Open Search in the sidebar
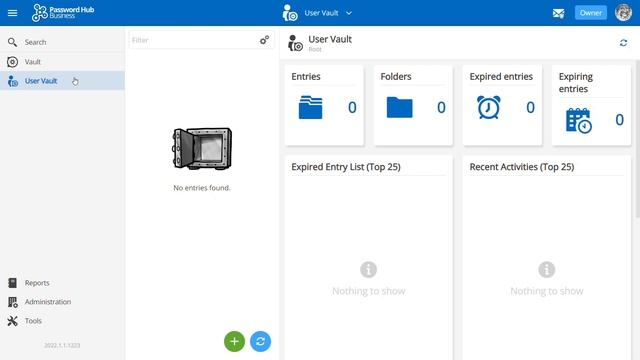640x360 pixels. tap(62, 42)
